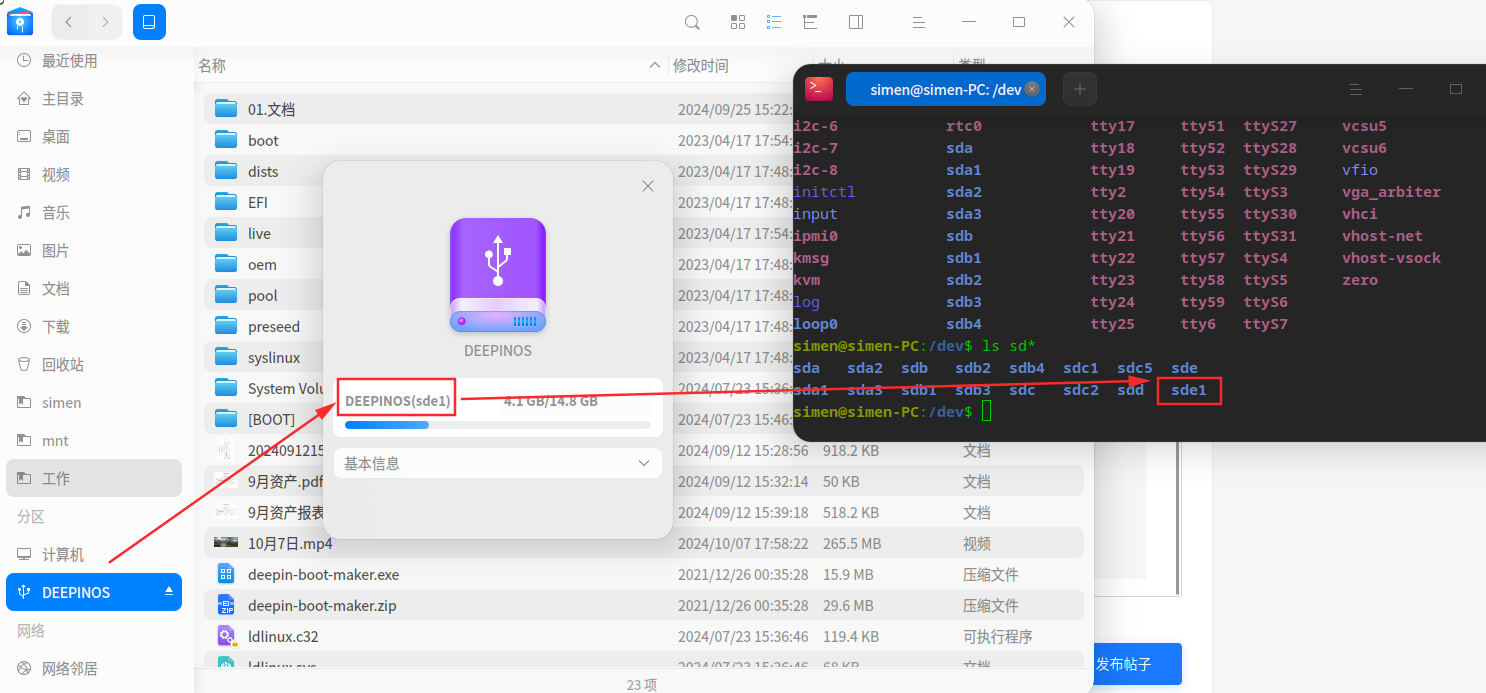Click the terminal command prompt cursor
The image size is (1486, 693).
987,412
